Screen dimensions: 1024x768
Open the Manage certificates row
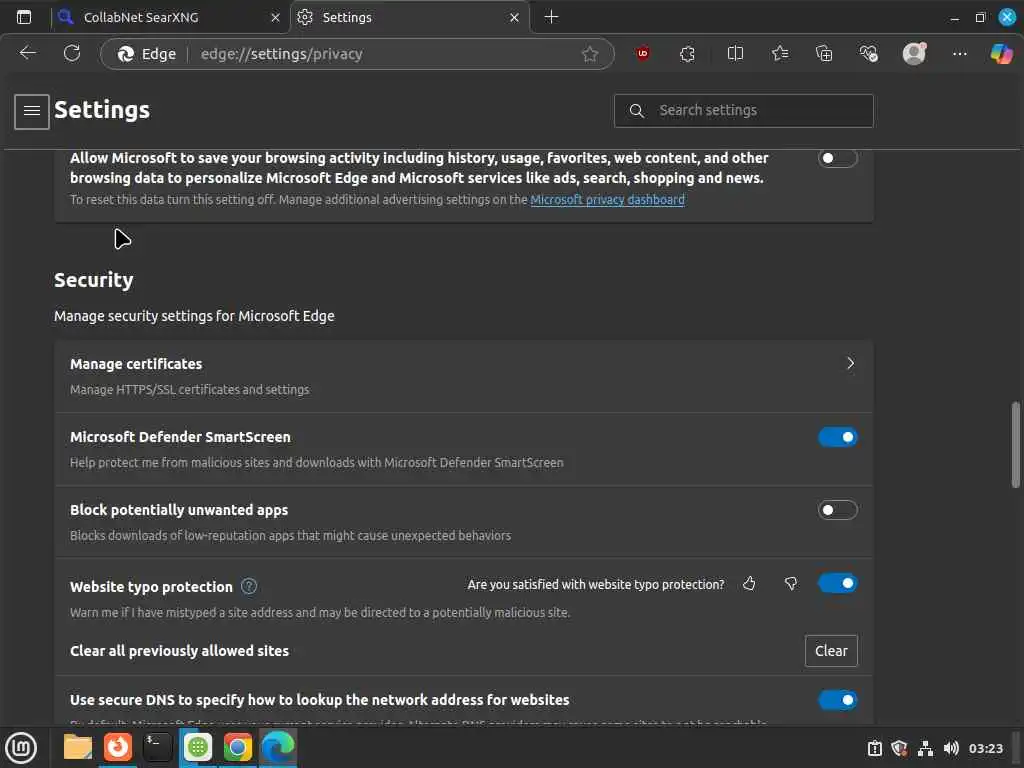point(464,376)
